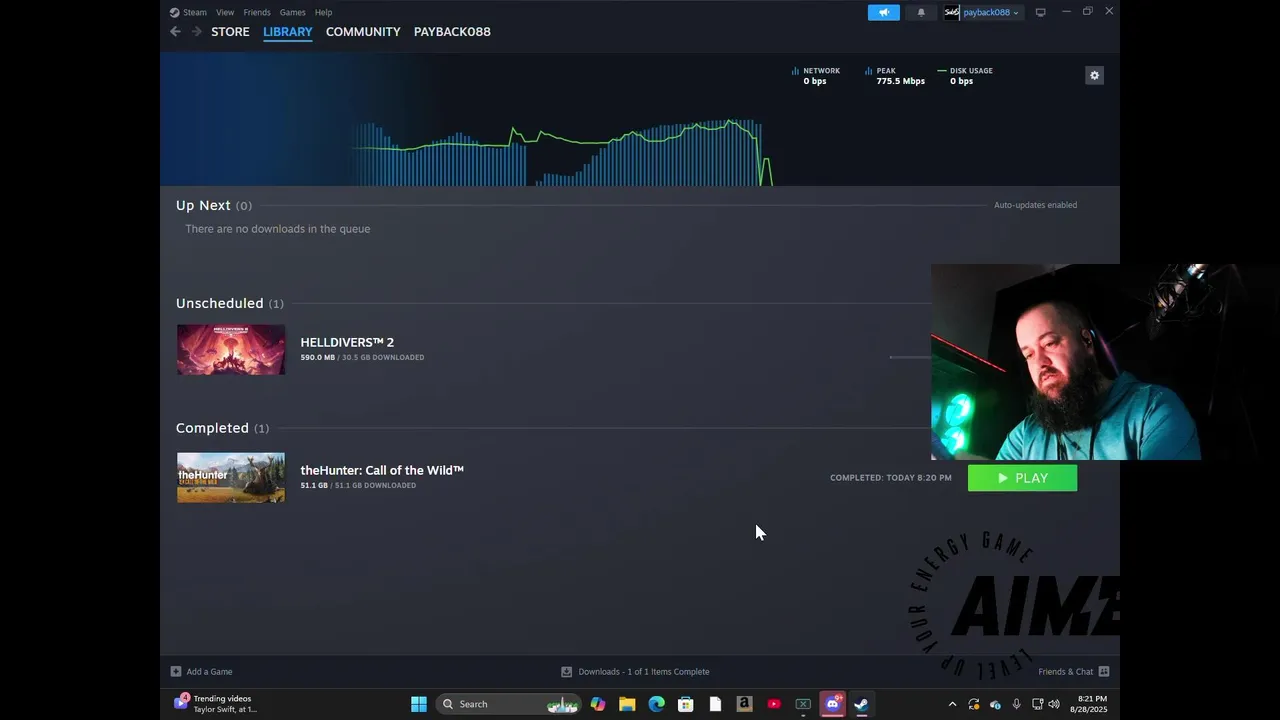Click the PEAK 775.5 Mbps stat
Viewport: 1280px width, 720px height.
coord(895,76)
